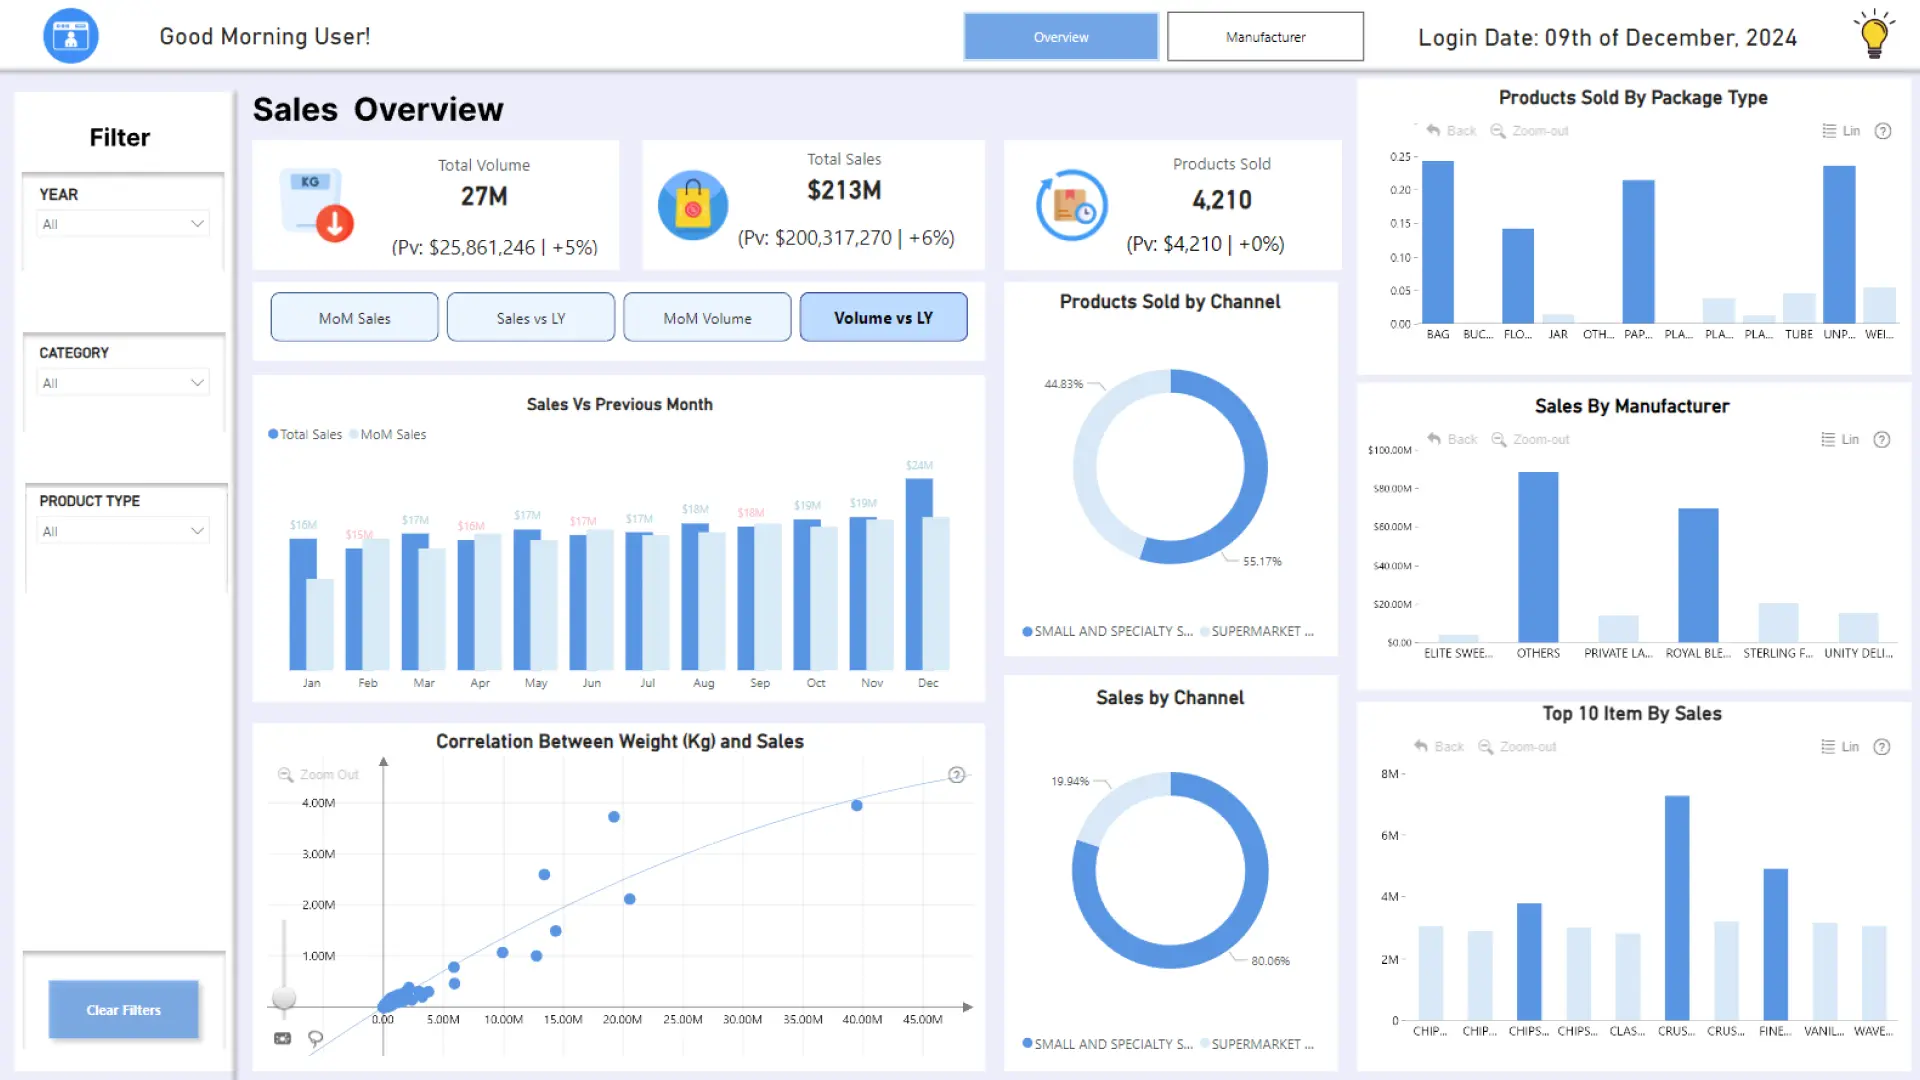Open the CATEGORY filter dropdown

click(123, 383)
